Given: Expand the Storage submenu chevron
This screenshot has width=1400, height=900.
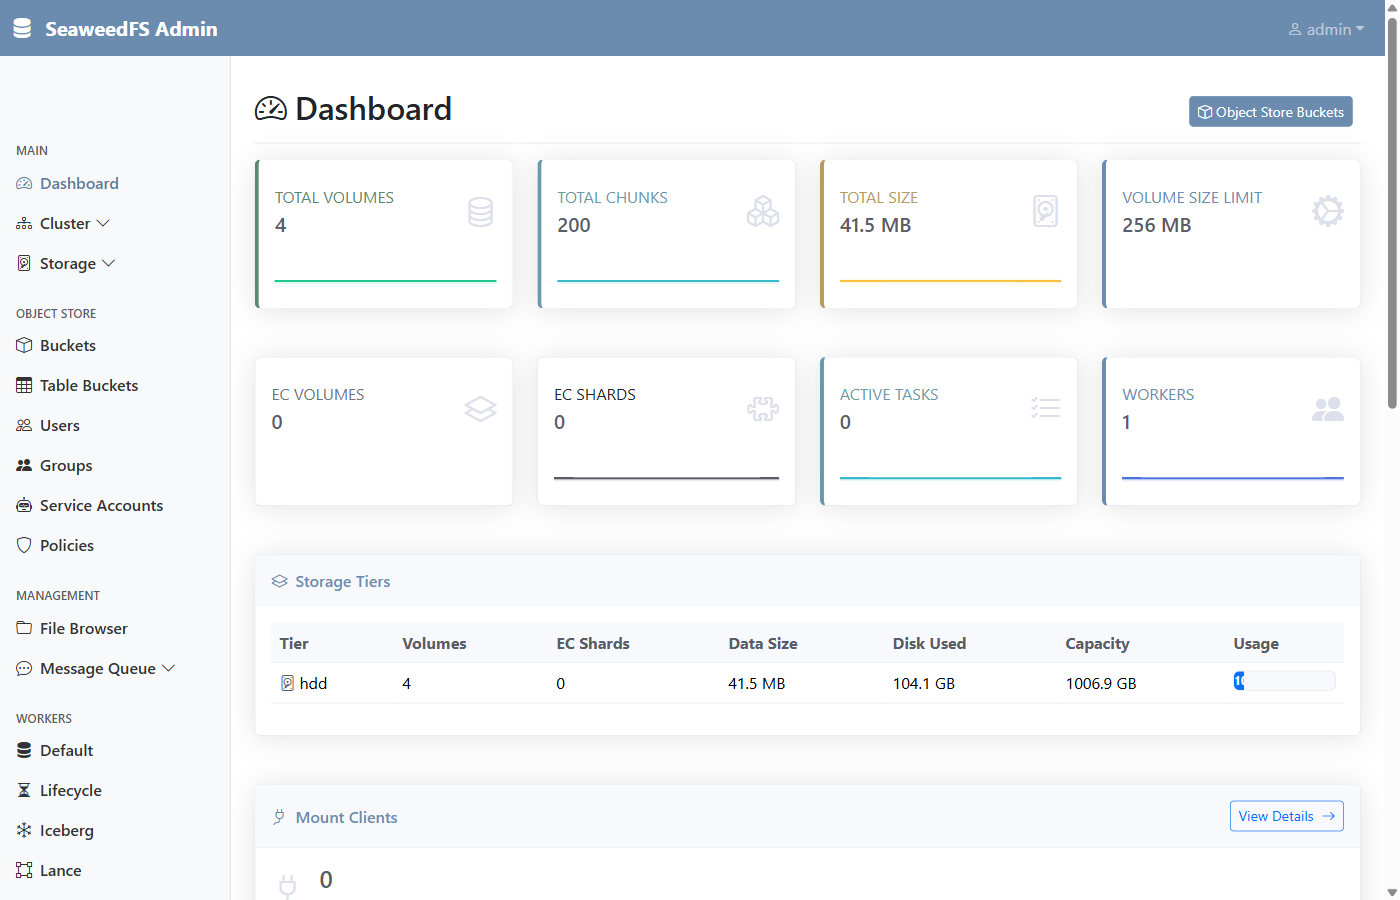Looking at the screenshot, I should pyautogui.click(x=109, y=264).
